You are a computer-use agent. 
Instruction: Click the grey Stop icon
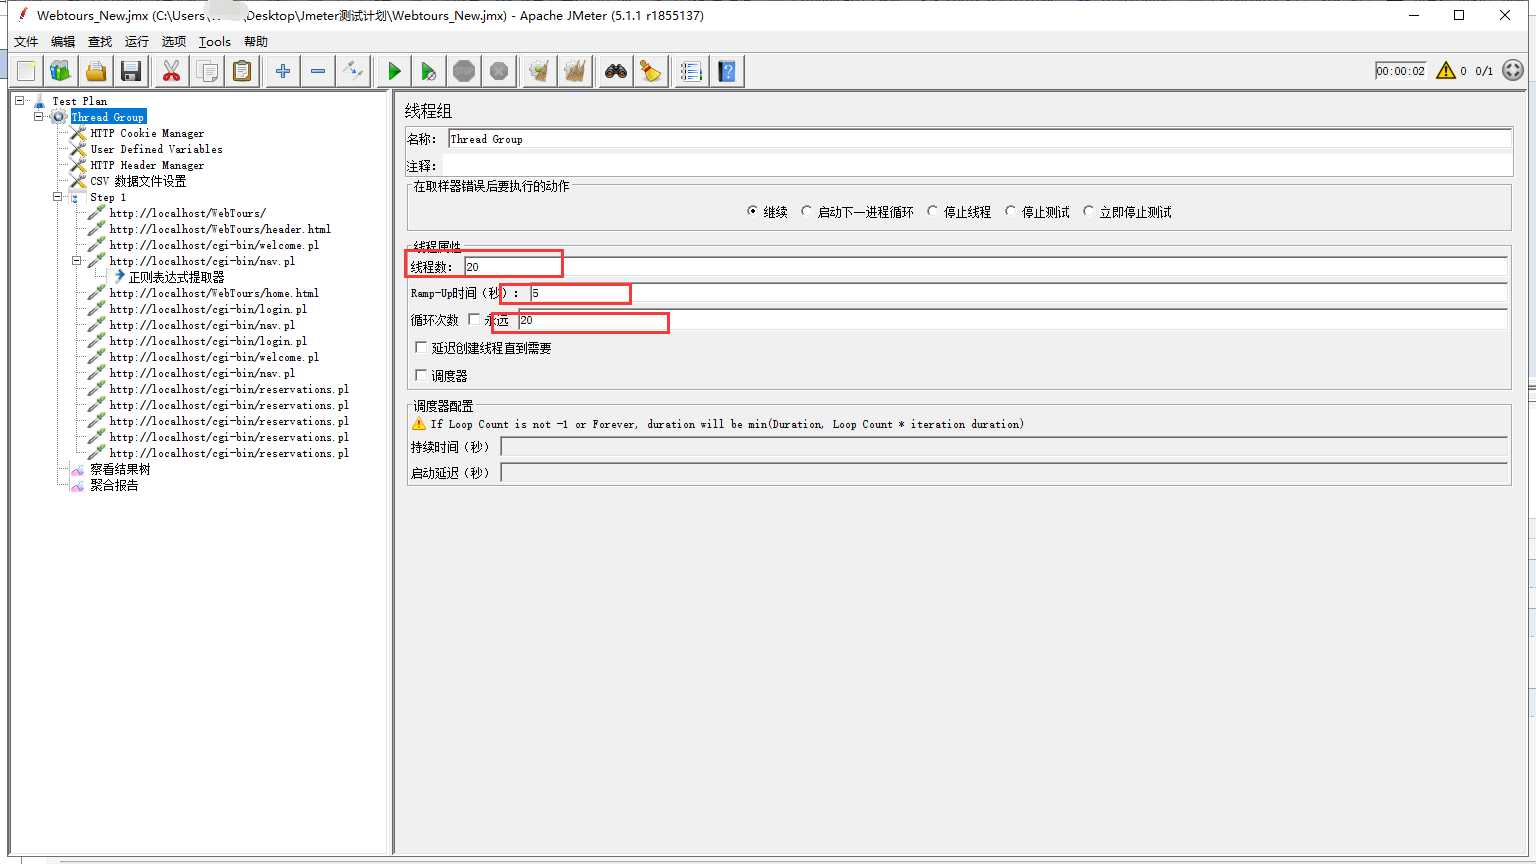click(x=464, y=71)
